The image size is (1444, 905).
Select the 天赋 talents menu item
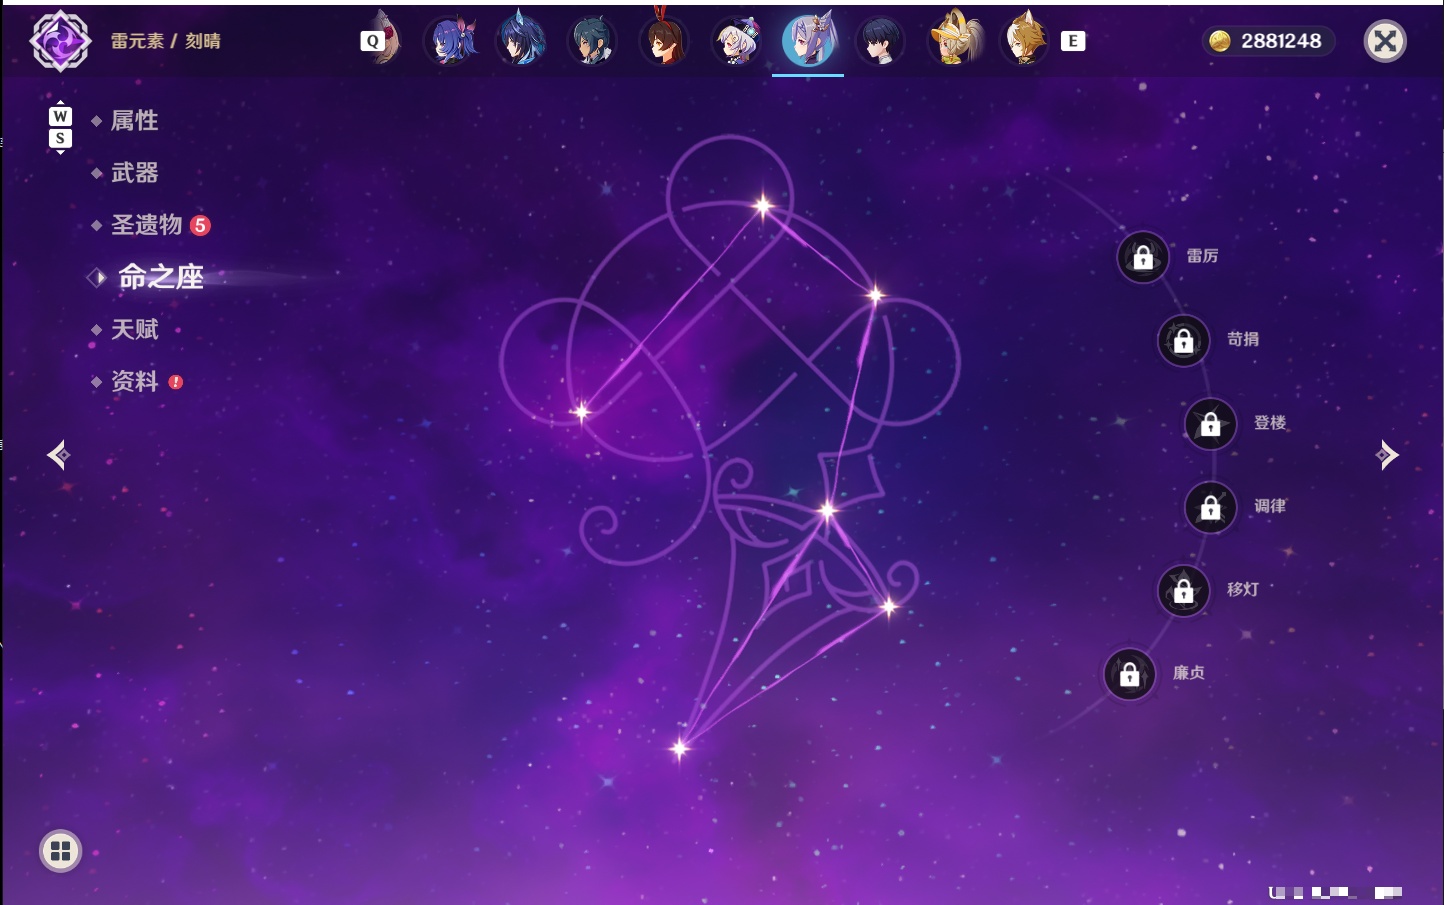134,329
